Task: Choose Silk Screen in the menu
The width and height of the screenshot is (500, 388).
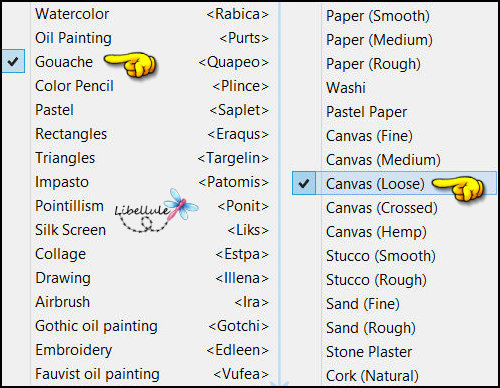Action: point(152,230)
